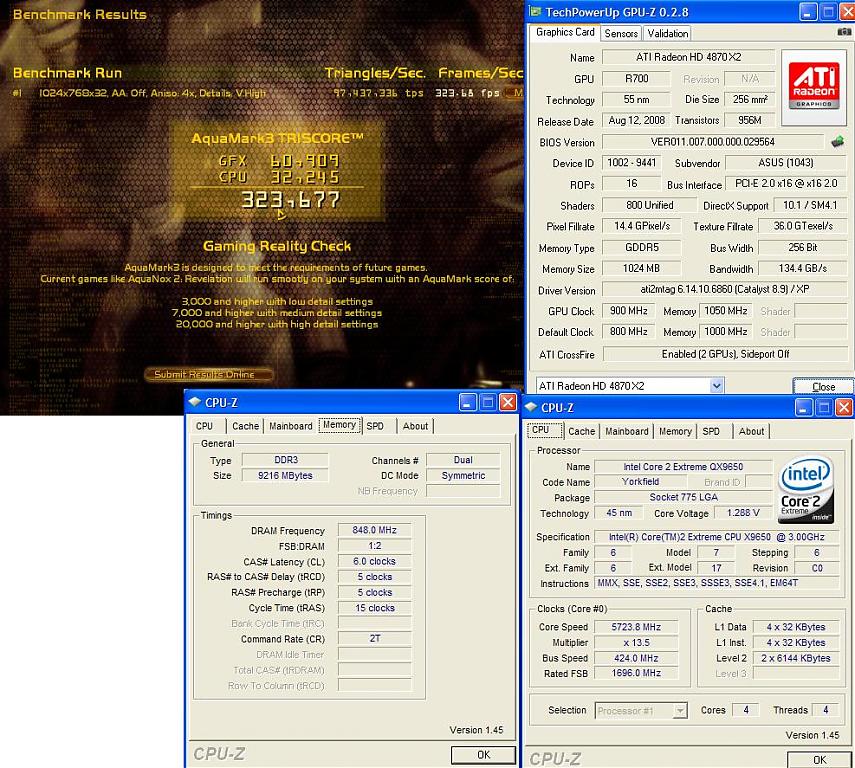Click the GPU-Z Name field 'ATI Radeon HD 4870X2'

click(x=688, y=57)
